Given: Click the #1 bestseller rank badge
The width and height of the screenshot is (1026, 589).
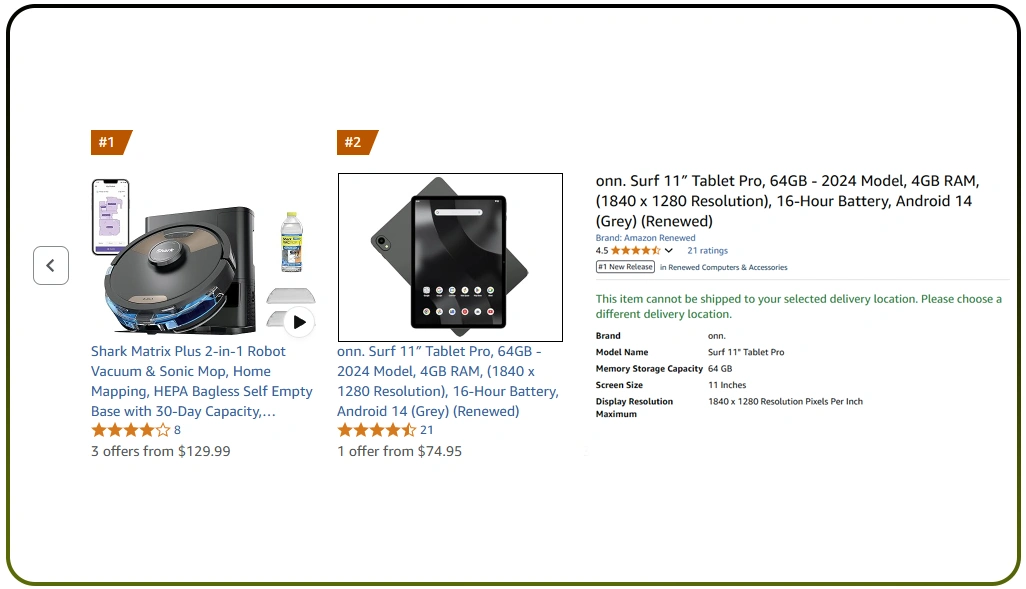Looking at the screenshot, I should pos(108,142).
